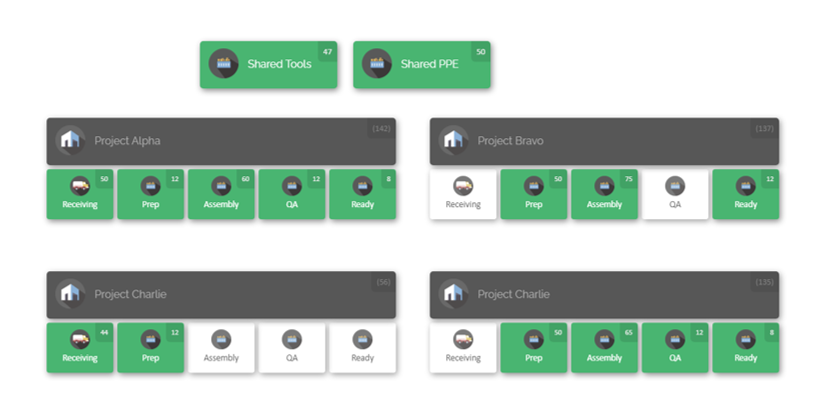This screenshot has width=827, height=413.
Task: Click the 12 badge on Project Bravo's Ready
Action: [x=770, y=179]
